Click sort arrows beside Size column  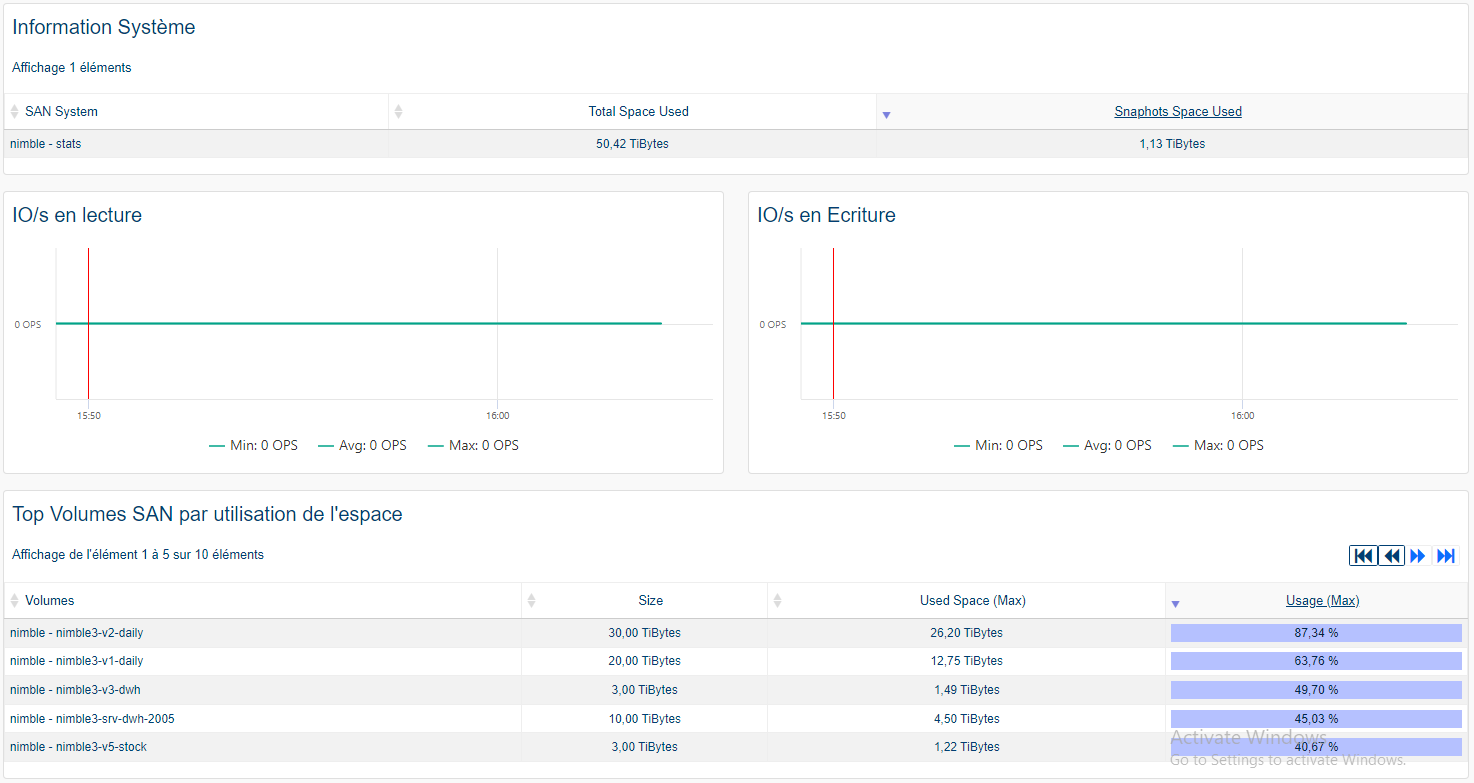(x=531, y=600)
